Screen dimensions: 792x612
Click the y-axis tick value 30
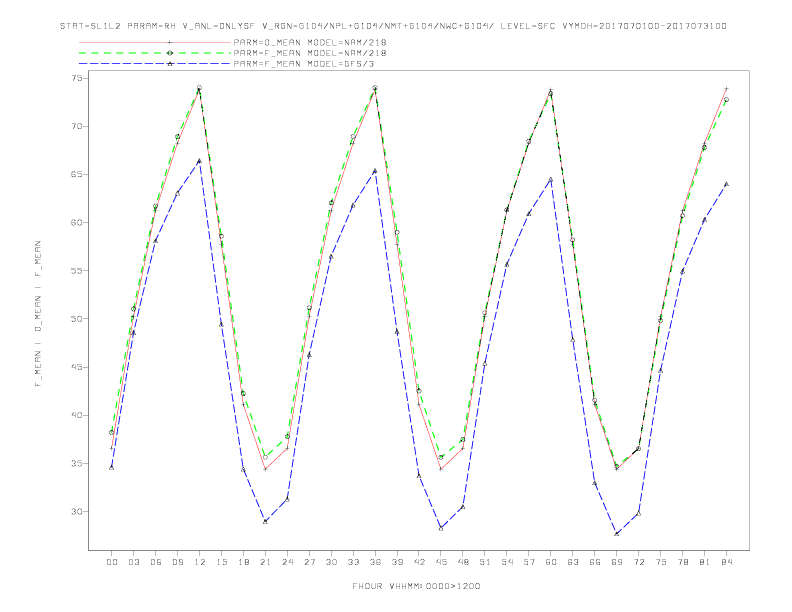[x=77, y=512]
